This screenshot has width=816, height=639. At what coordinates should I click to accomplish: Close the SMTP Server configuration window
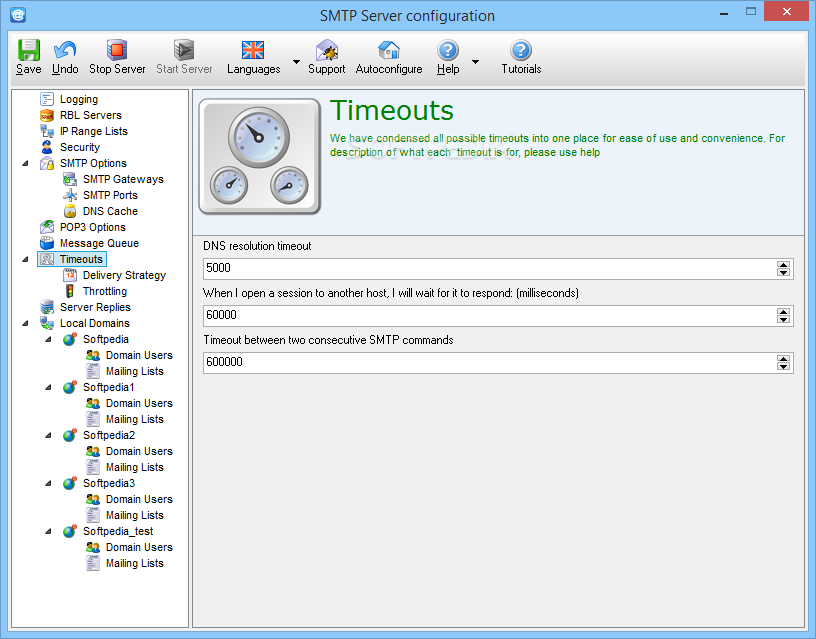786,11
